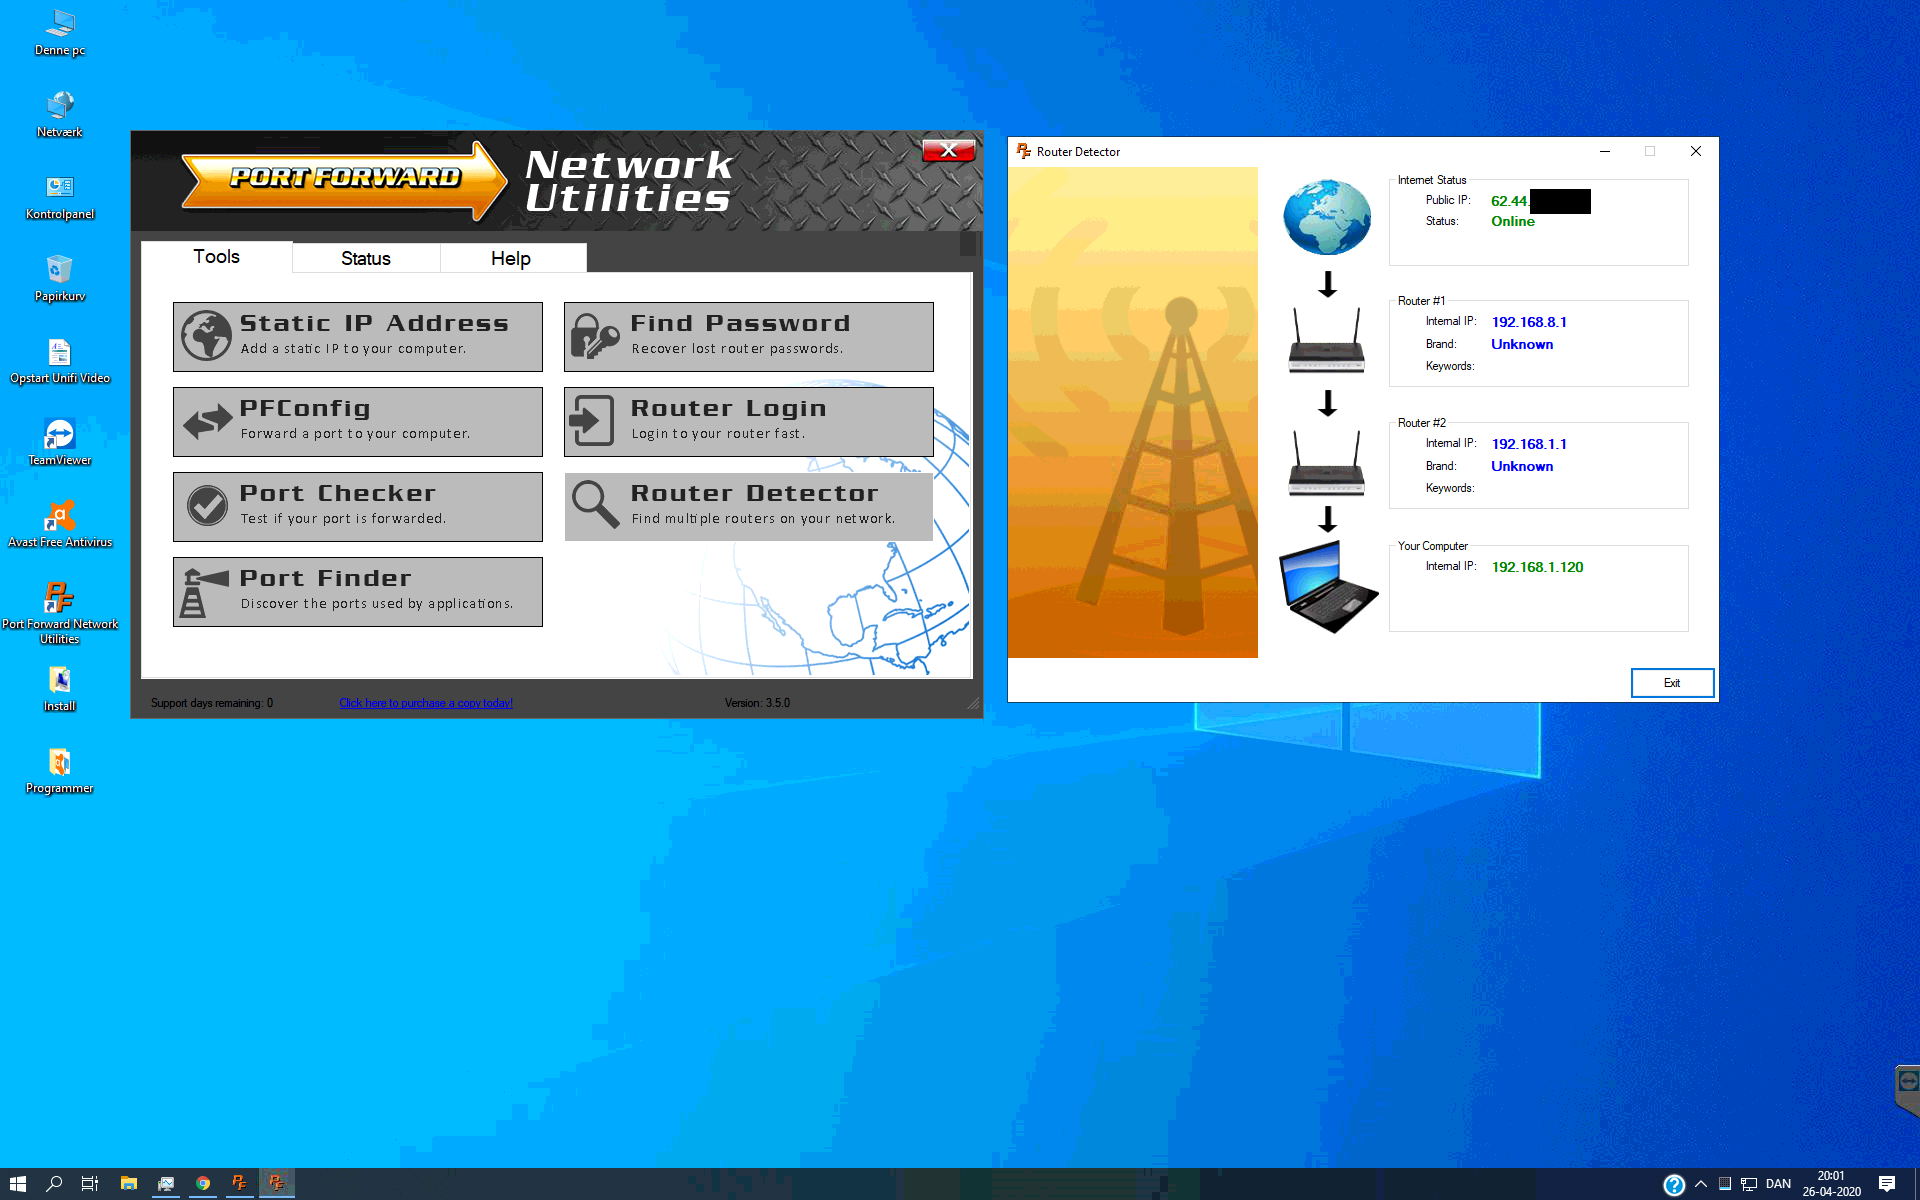Open Google Chrome from the taskbar
The image size is (1920, 1200).
203,1184
